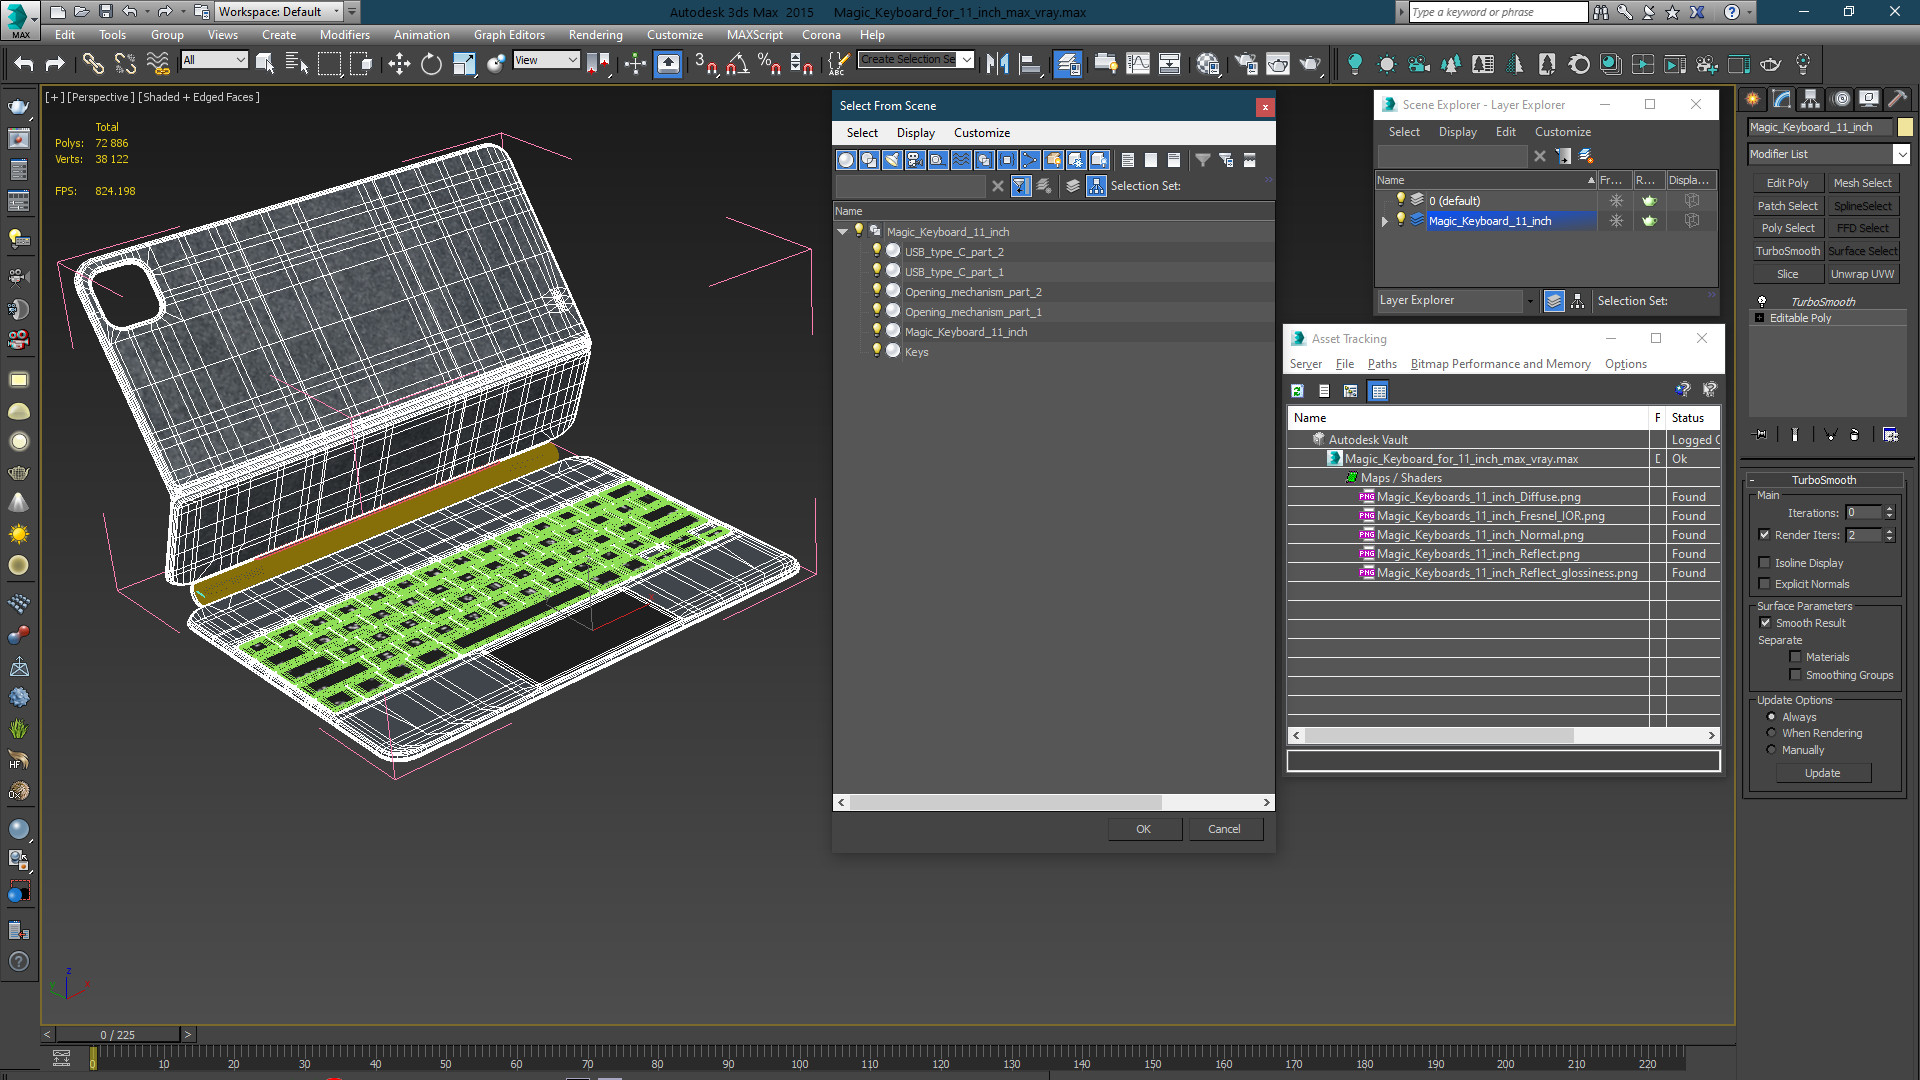Open Curve Editor from main toolbar
Viewport: 1920px width, 1080px height.
click(x=1138, y=64)
